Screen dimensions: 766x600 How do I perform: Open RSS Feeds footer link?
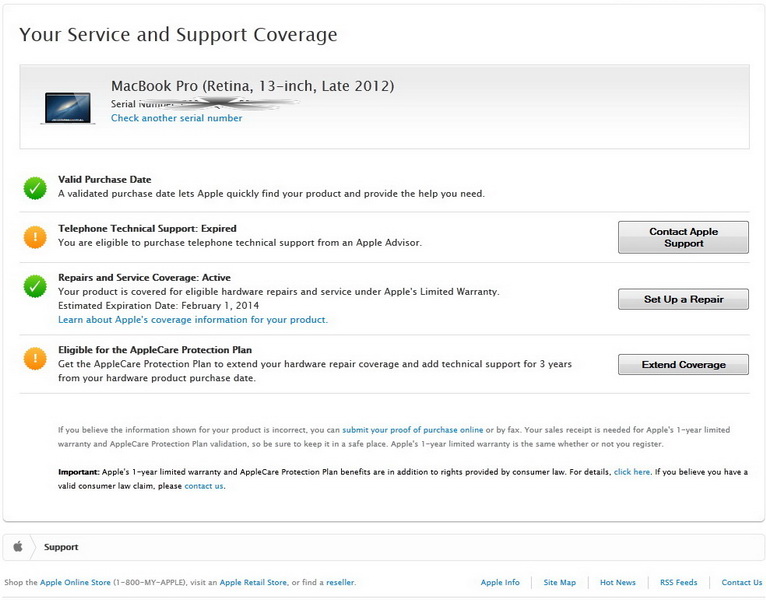(x=678, y=582)
